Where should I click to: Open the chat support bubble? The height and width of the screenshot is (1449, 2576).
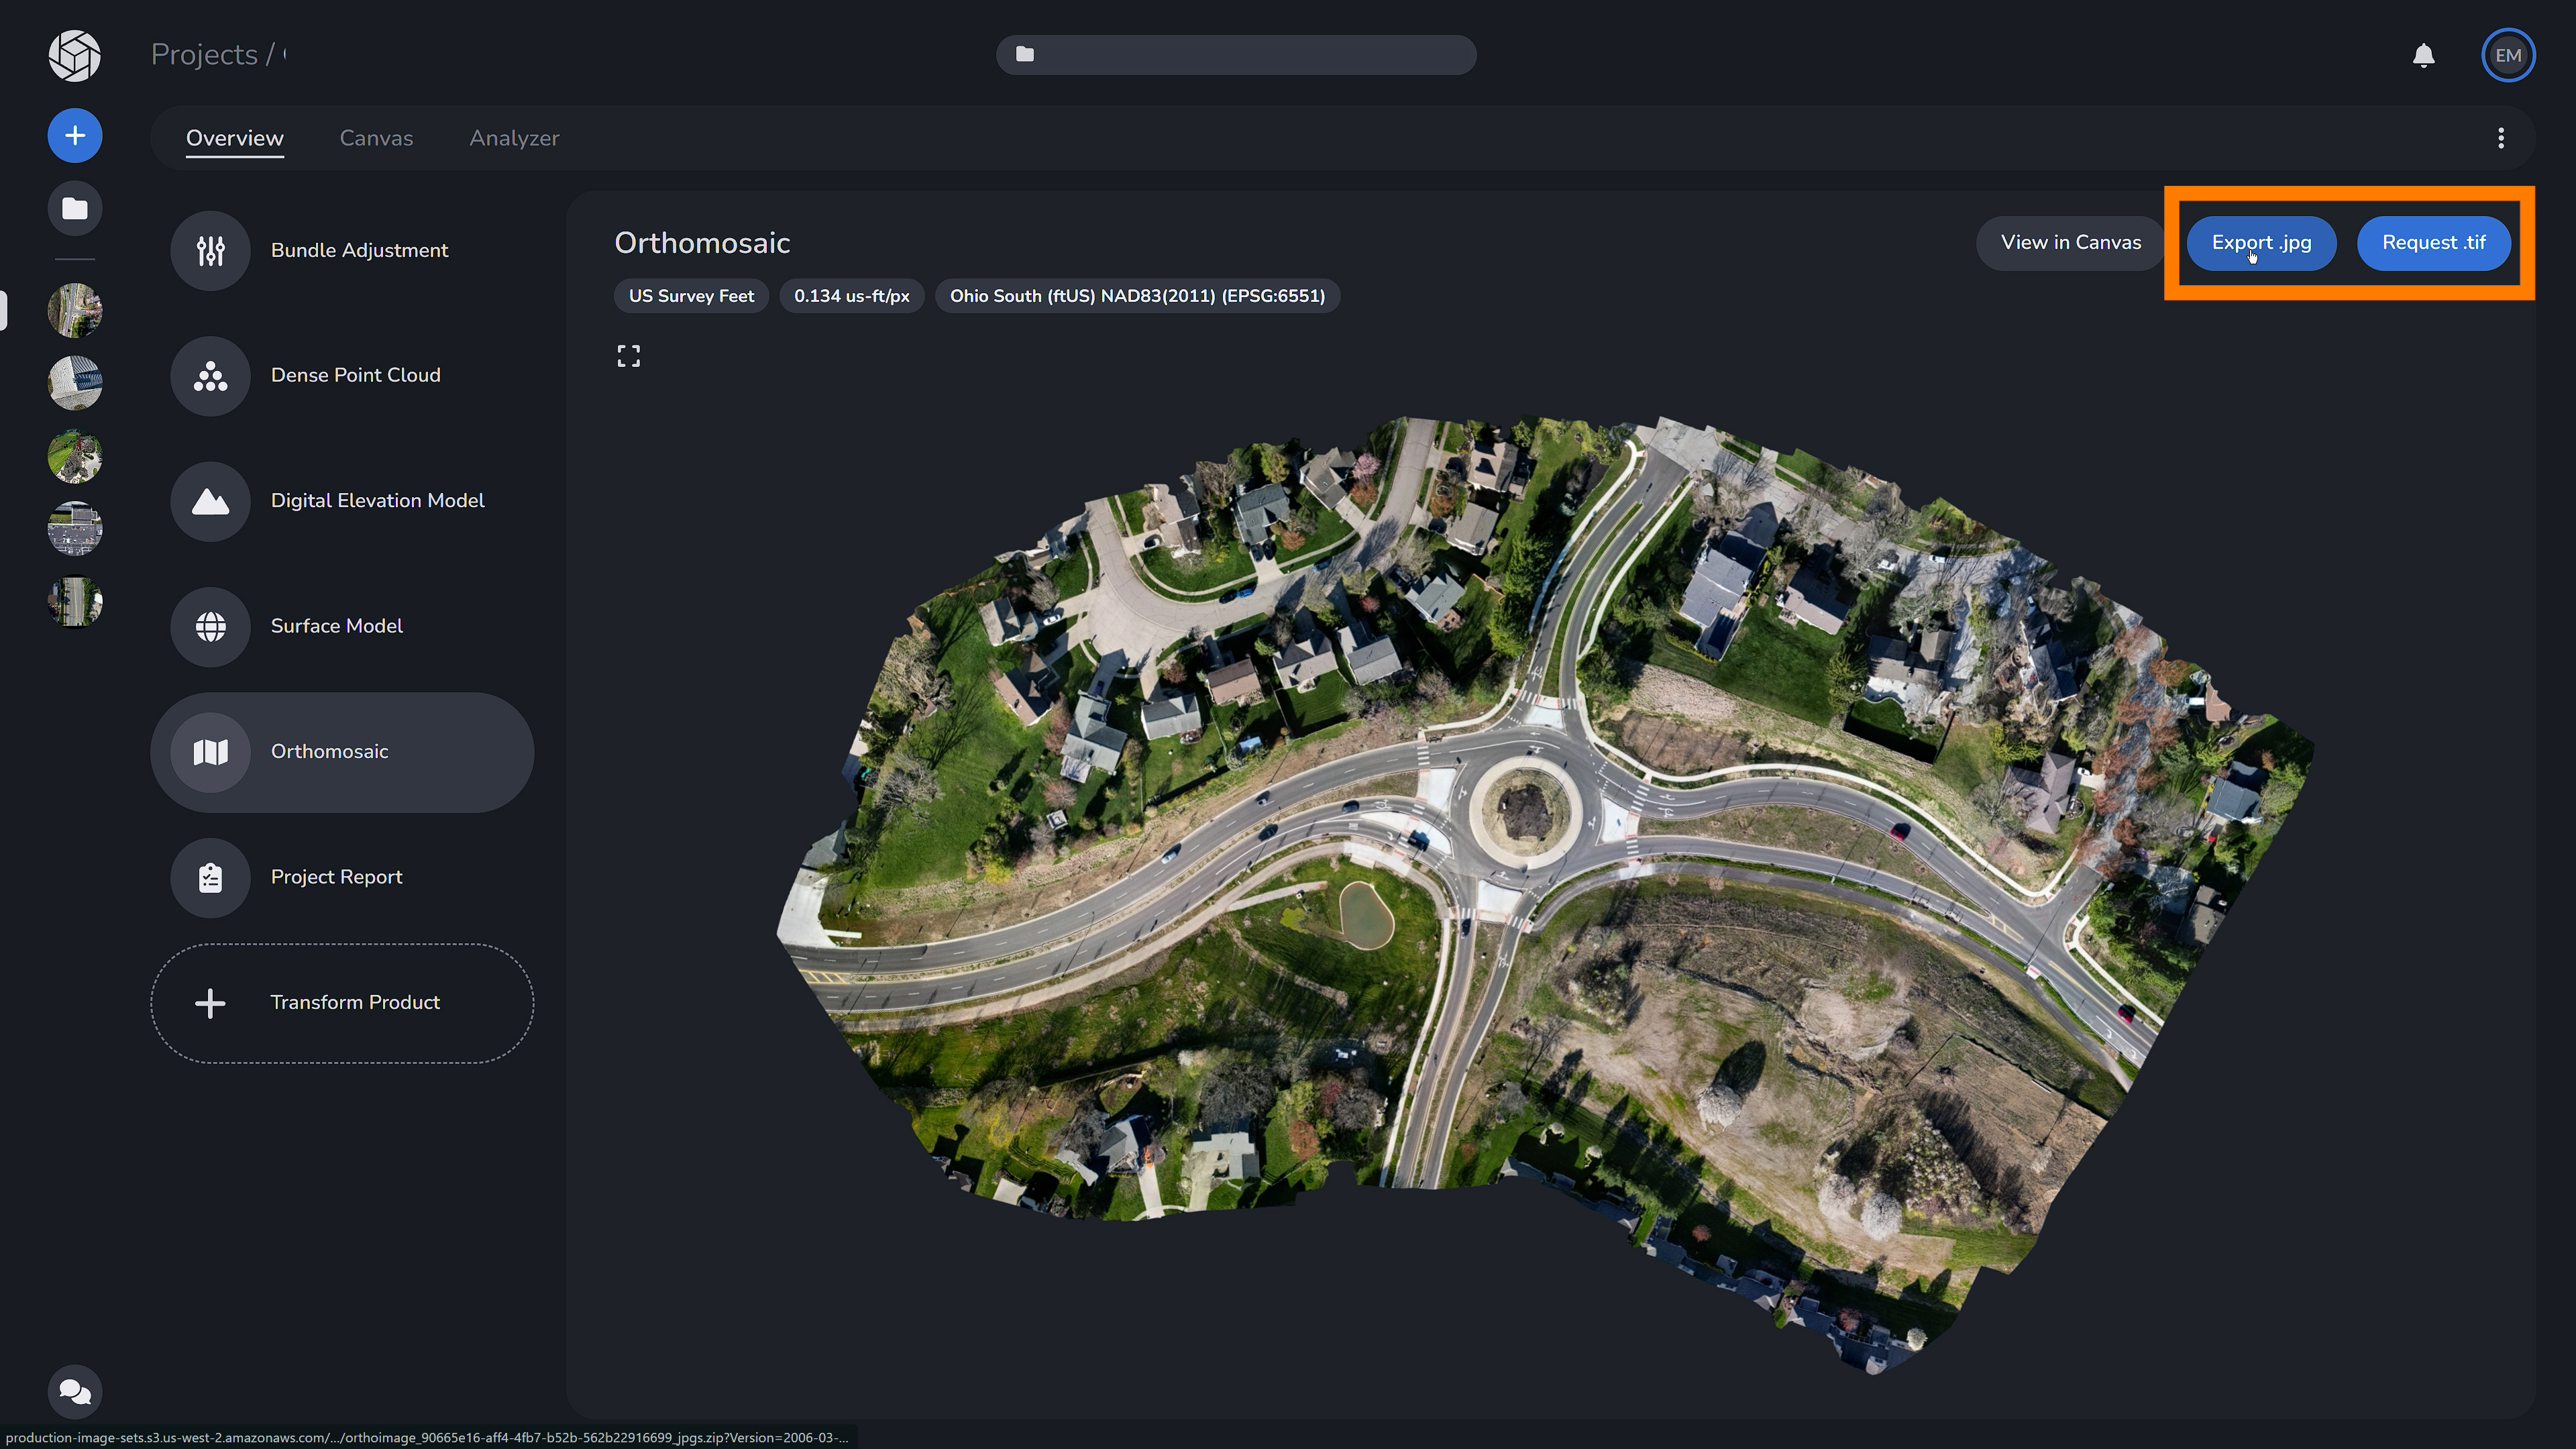pos(74,1391)
